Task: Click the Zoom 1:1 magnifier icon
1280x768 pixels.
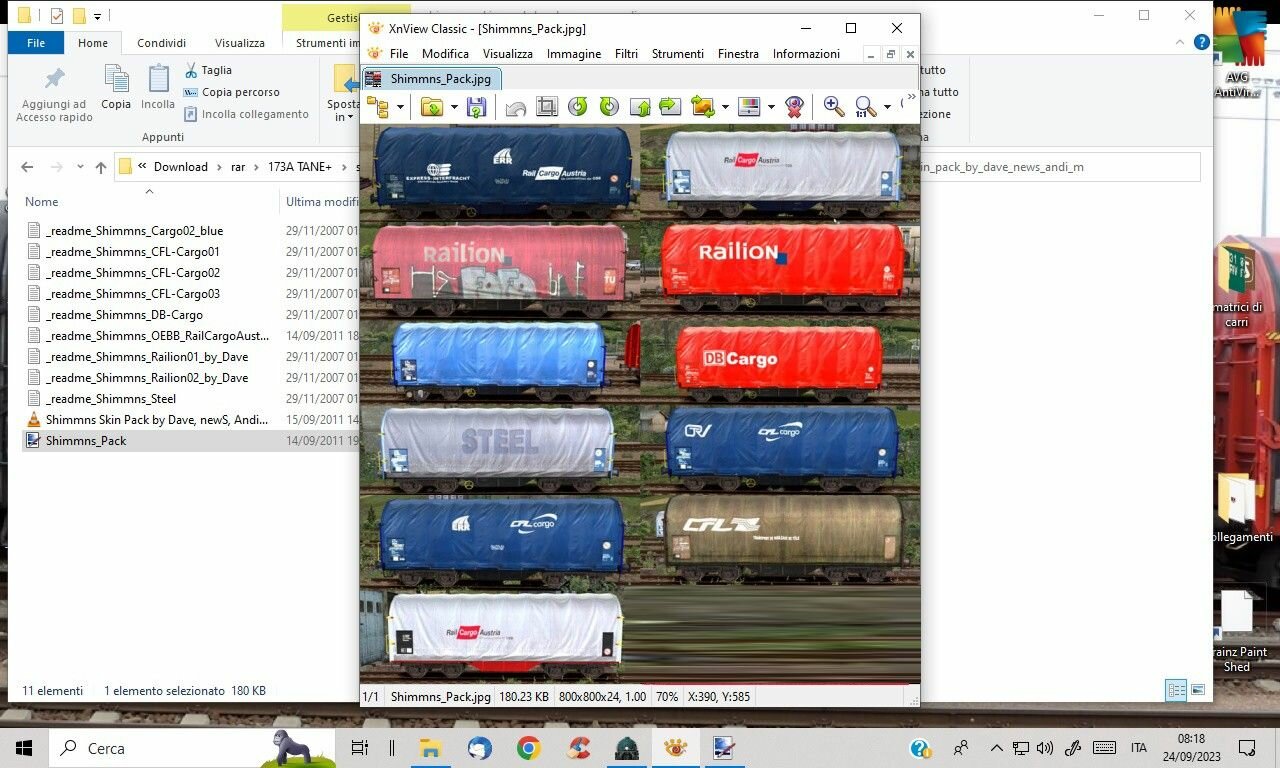Action: pos(866,107)
